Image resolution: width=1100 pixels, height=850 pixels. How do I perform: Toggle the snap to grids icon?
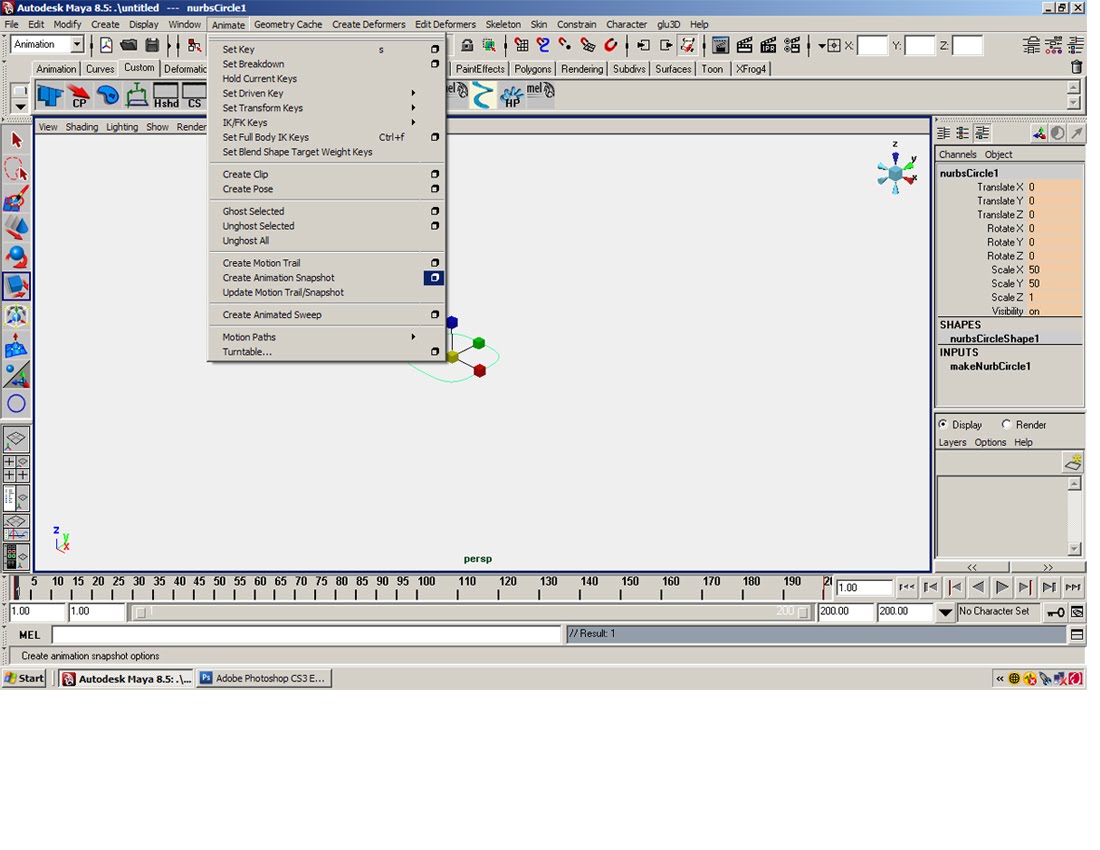[521, 46]
